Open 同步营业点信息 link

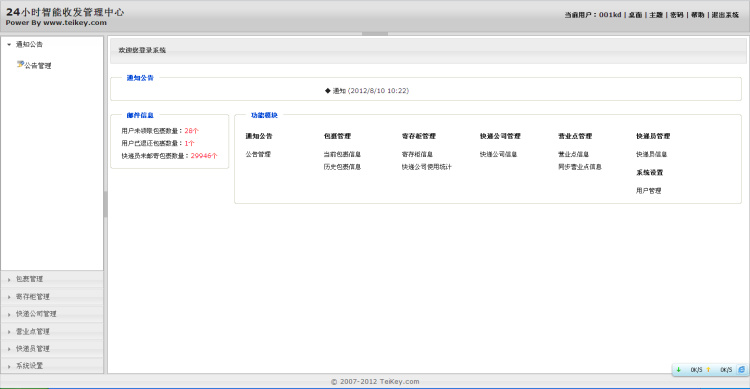579,167
